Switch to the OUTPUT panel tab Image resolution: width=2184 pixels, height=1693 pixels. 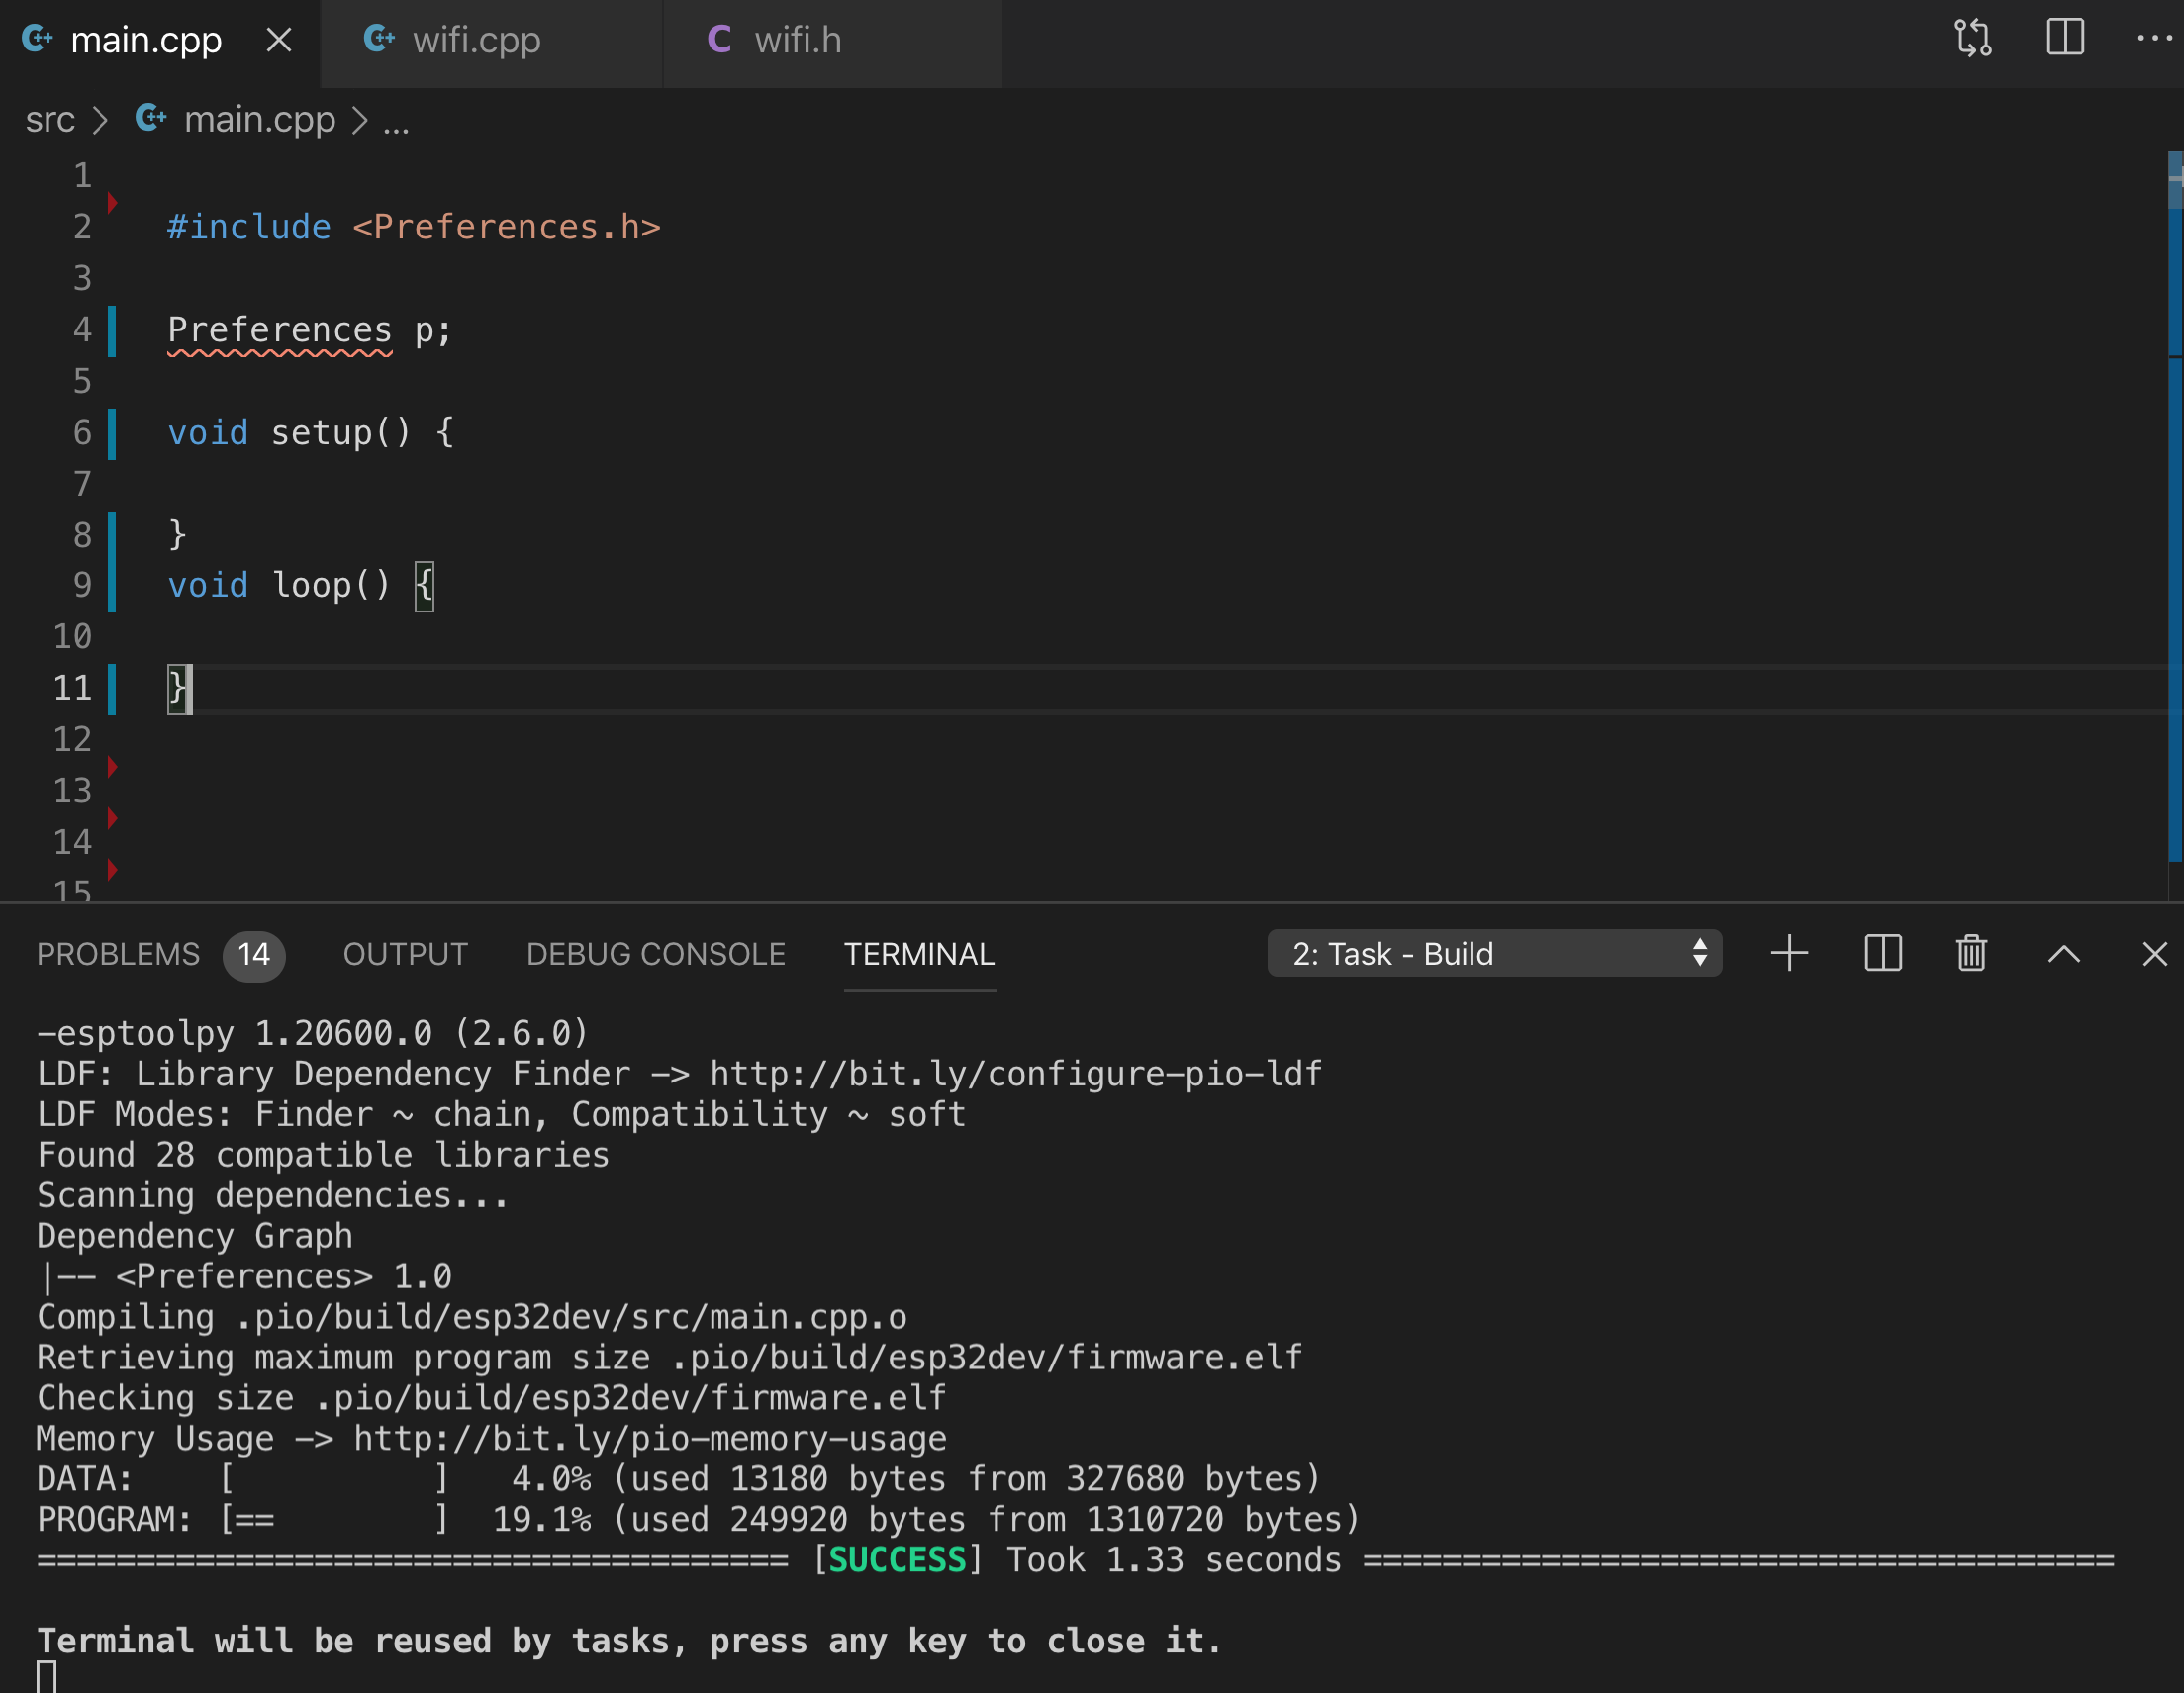point(405,954)
